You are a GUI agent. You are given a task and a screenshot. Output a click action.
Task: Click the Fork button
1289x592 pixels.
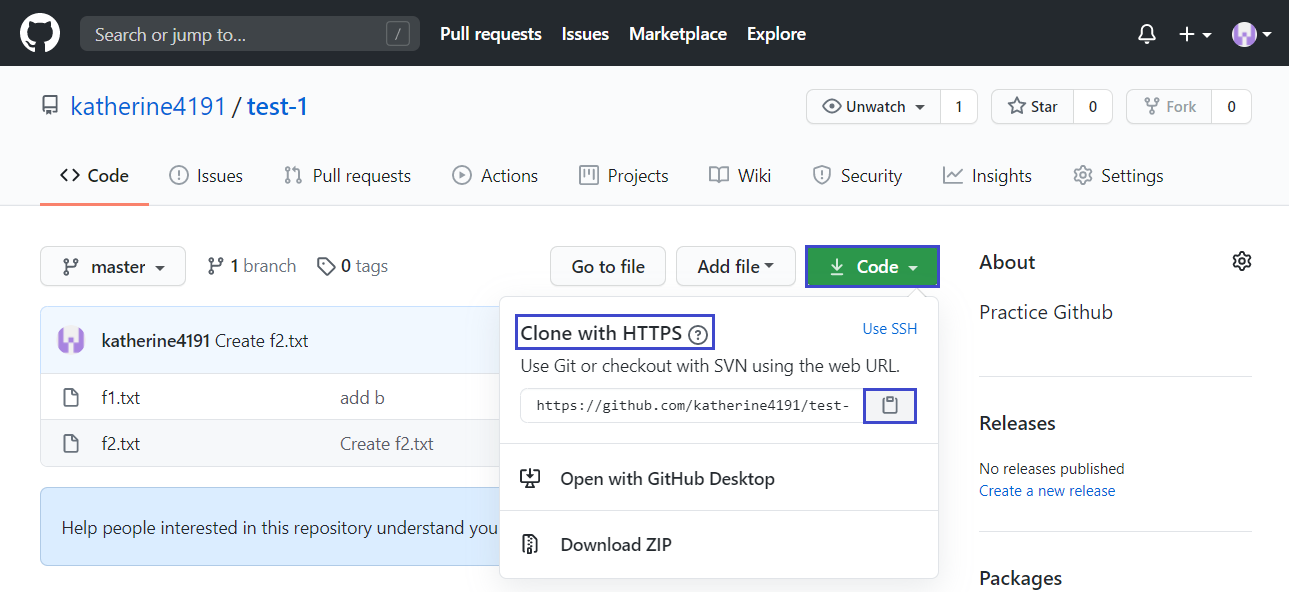1169,107
